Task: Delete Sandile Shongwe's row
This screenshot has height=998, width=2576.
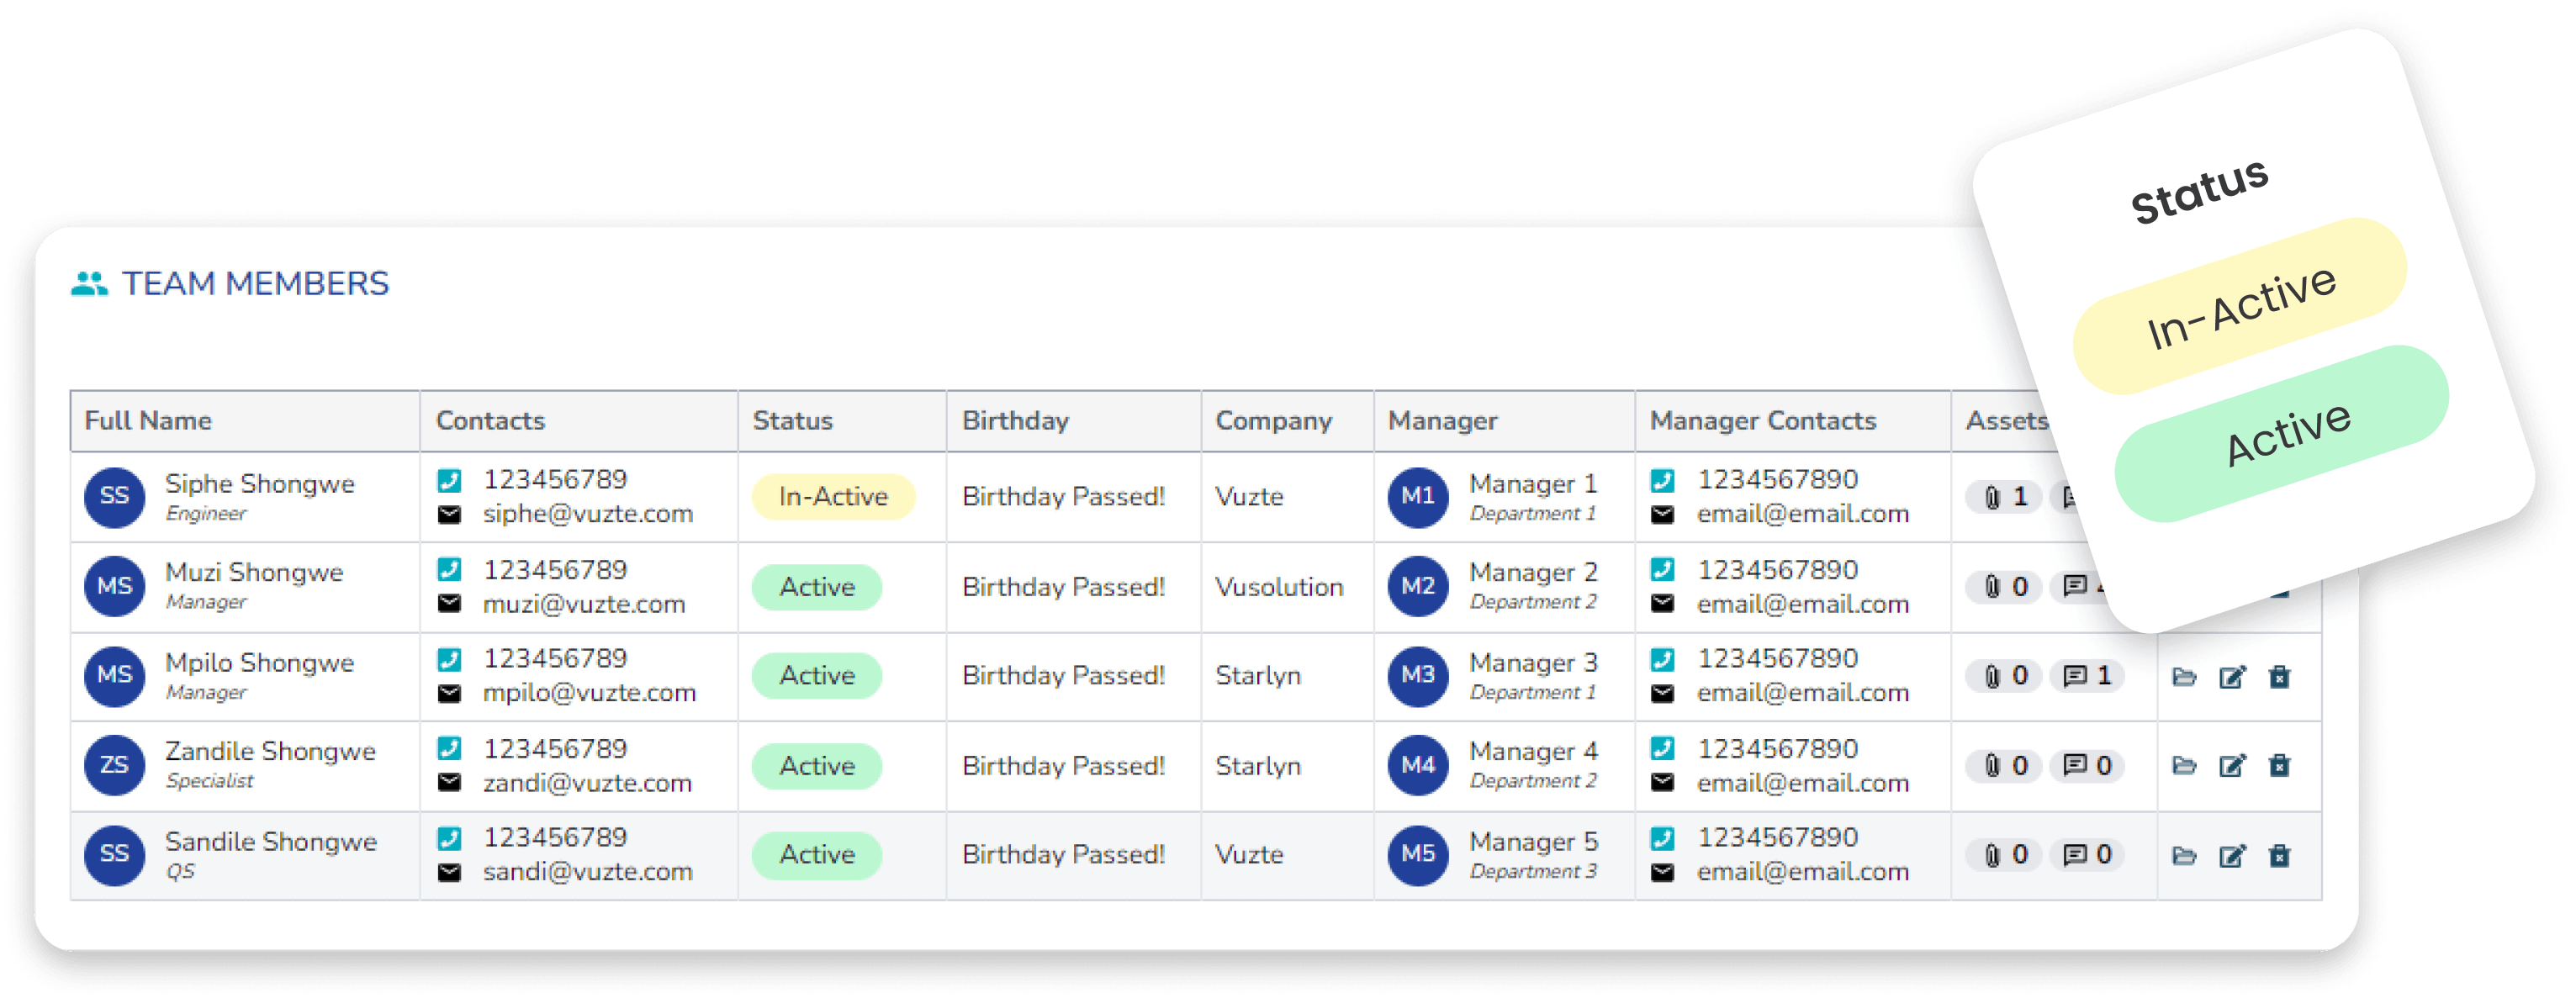Action: tap(2279, 855)
